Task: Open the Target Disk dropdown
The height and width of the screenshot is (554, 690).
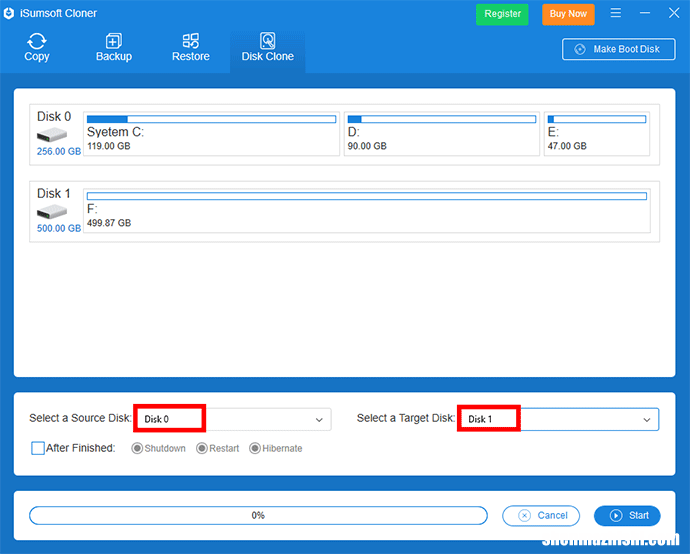Action: 558,419
